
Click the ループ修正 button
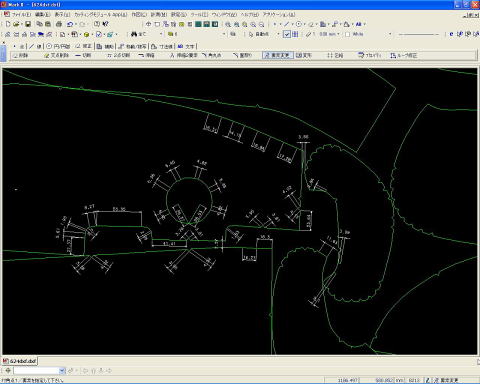coord(404,55)
